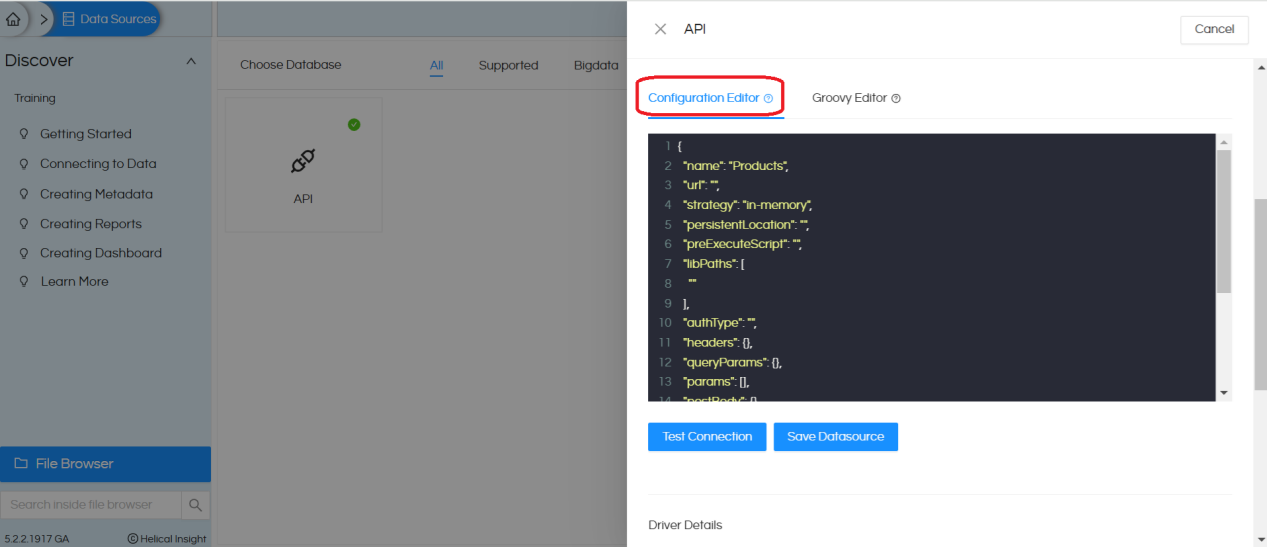Viewport: 1267px width, 547px height.
Task: Switch to Configuration Editor tab
Action: (703, 98)
